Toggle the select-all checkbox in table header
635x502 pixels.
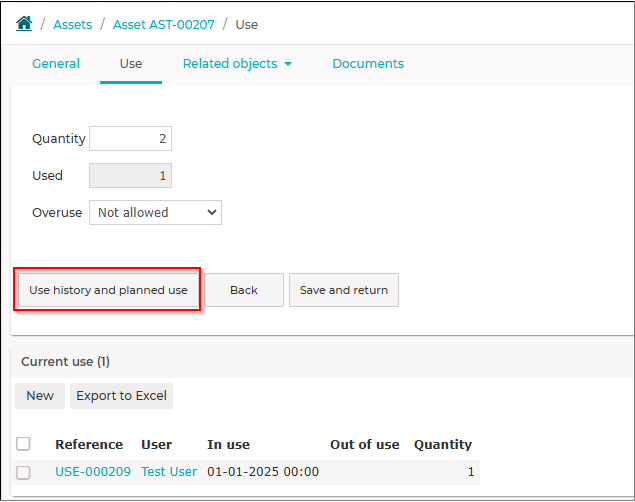(x=23, y=444)
